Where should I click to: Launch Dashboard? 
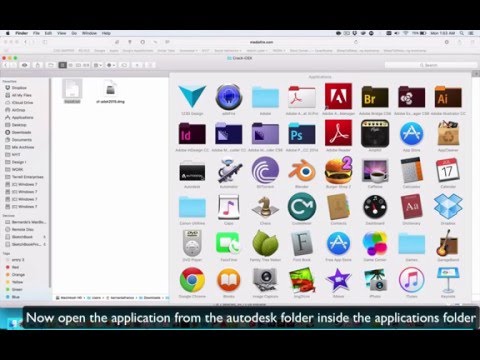click(x=375, y=207)
